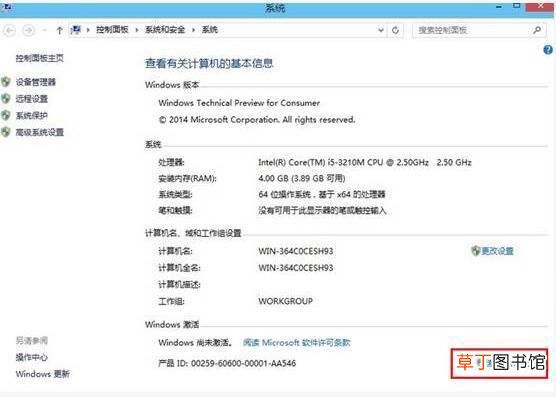Click shield icon beside 高级系统设置
556x397 pixels.
[x=6, y=132]
